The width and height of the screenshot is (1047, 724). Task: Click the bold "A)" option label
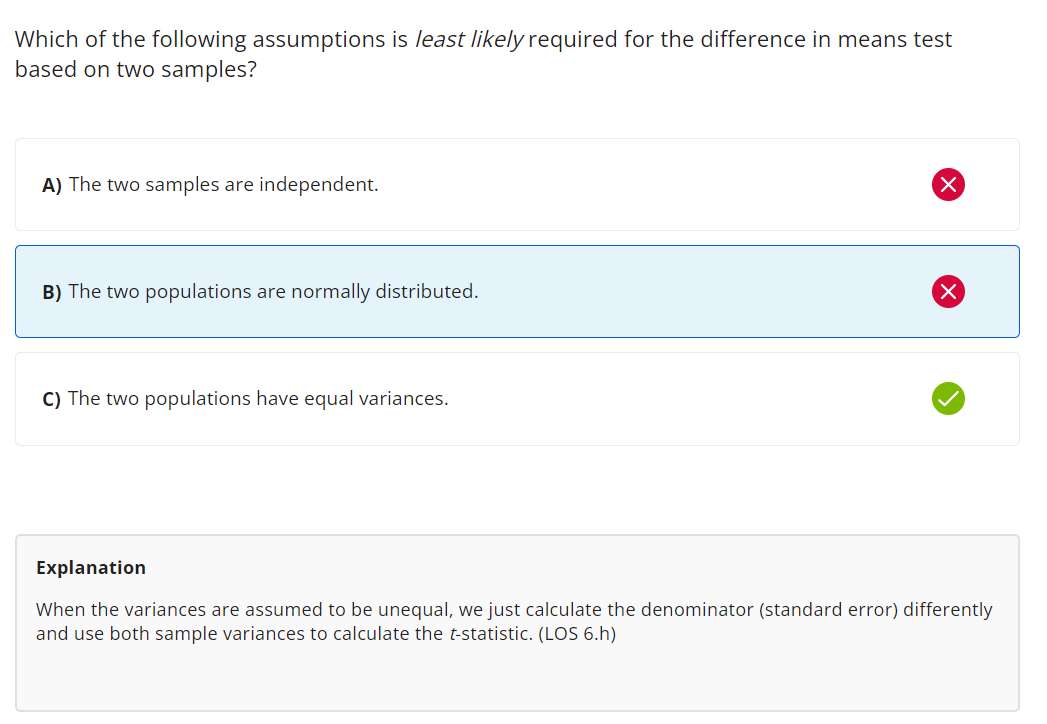(52, 185)
